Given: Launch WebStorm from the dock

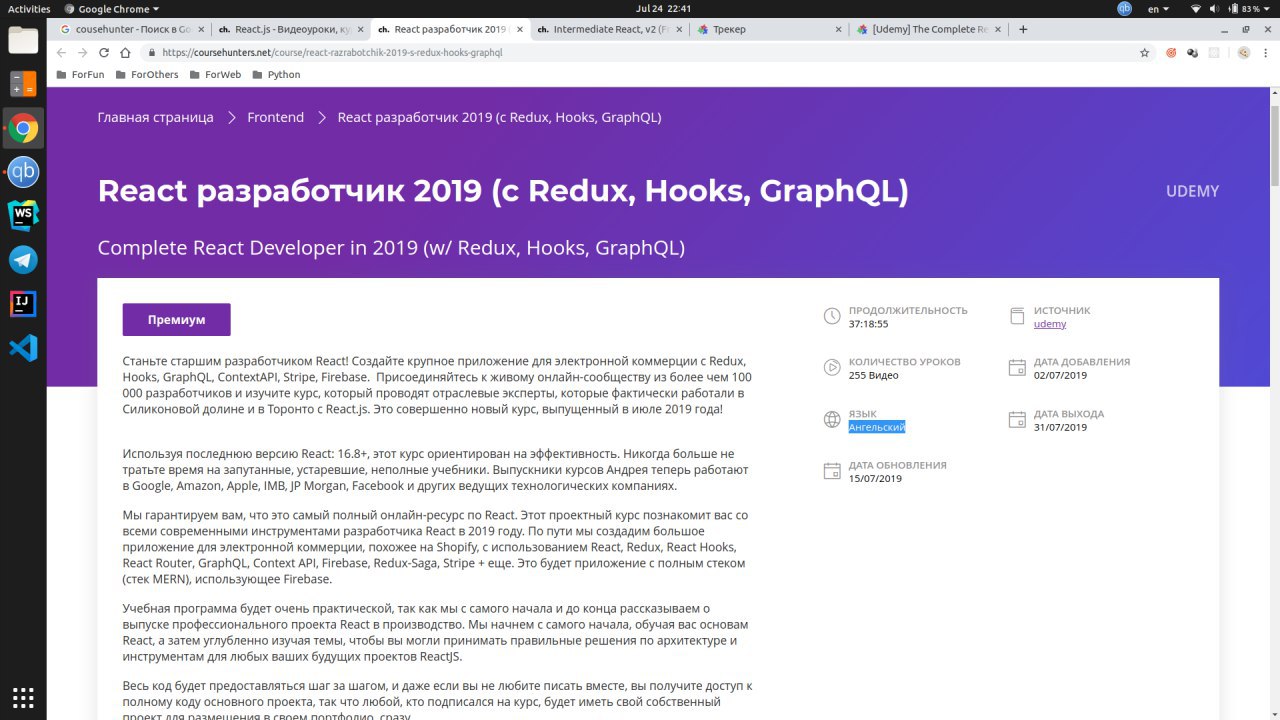Looking at the screenshot, I should click(x=23, y=215).
